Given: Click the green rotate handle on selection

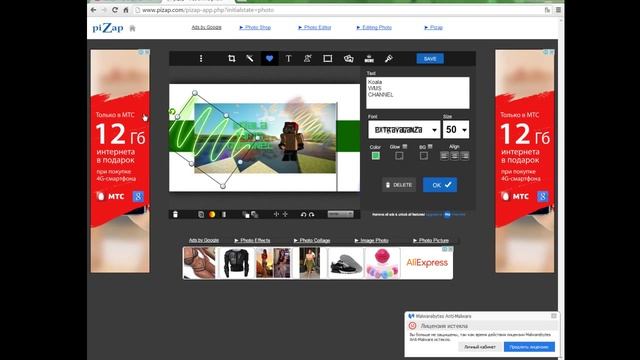Looking at the screenshot, I should click(x=172, y=111).
